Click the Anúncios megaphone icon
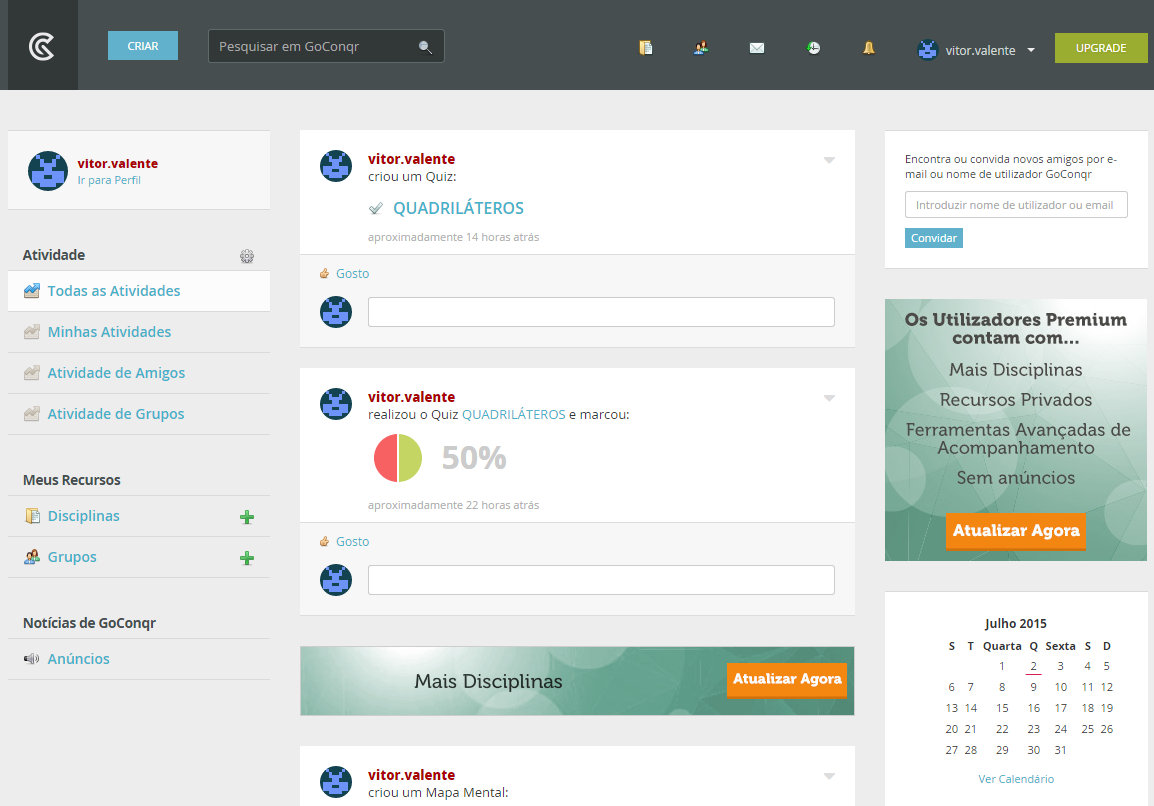 coord(32,658)
